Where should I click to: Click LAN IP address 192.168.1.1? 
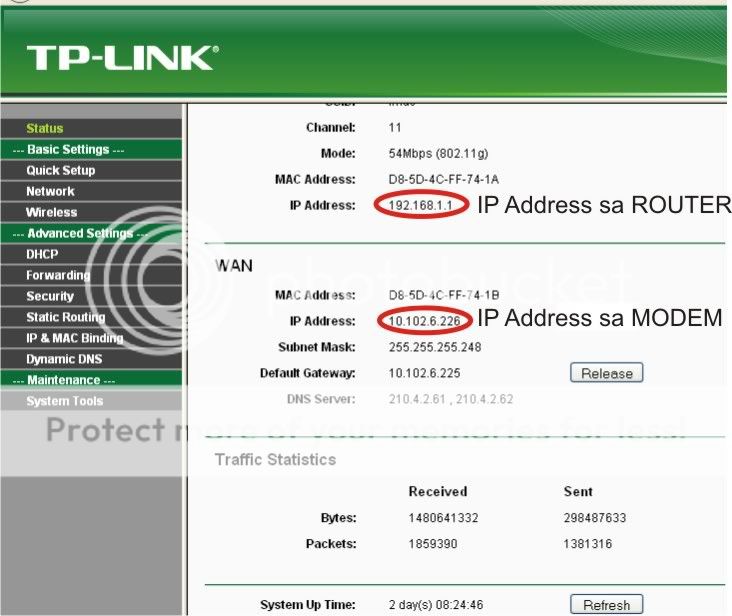(420, 205)
